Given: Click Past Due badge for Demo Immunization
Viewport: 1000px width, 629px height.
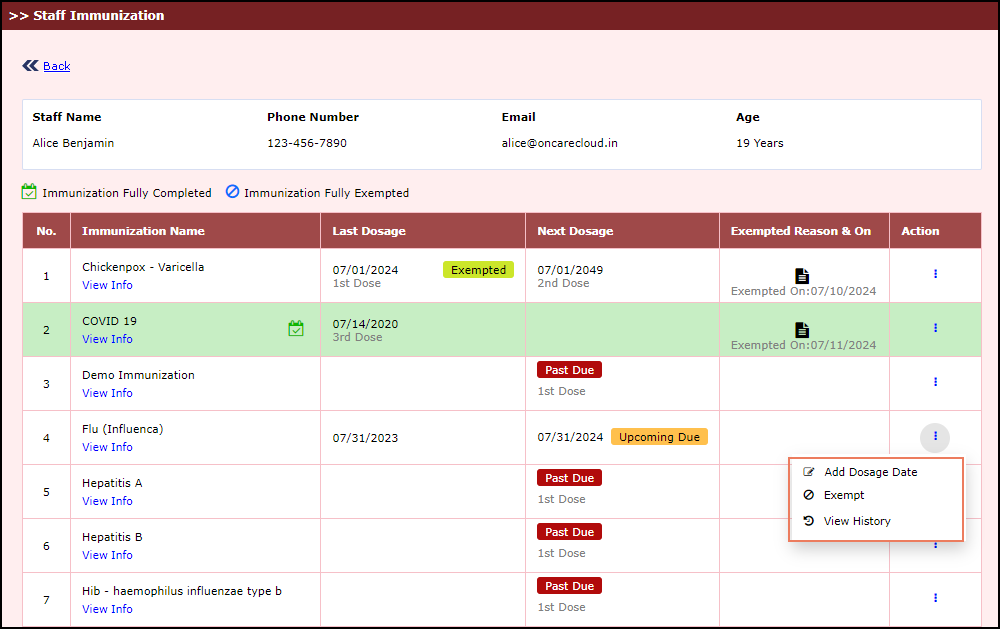Looking at the screenshot, I should click(x=569, y=370).
